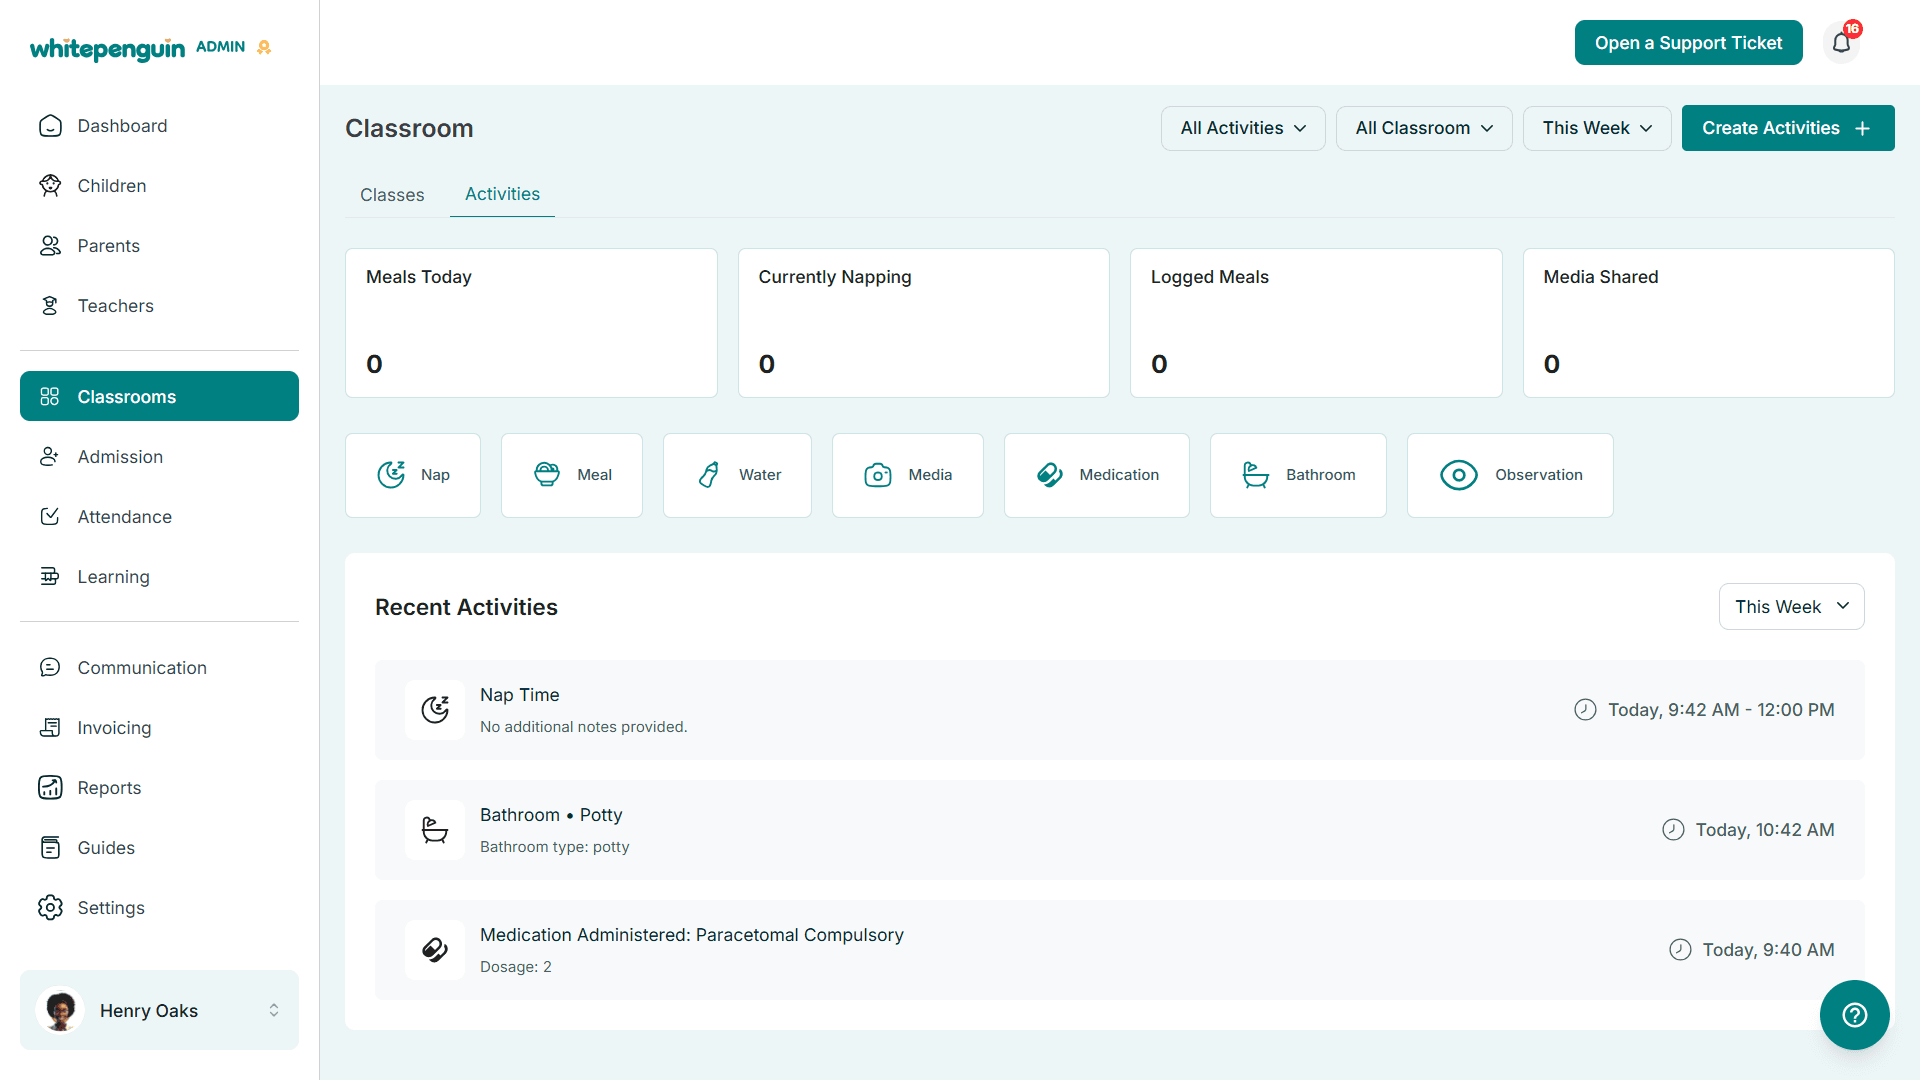Click the Medication pill icon
This screenshot has width=1920, height=1080.
[1050, 475]
